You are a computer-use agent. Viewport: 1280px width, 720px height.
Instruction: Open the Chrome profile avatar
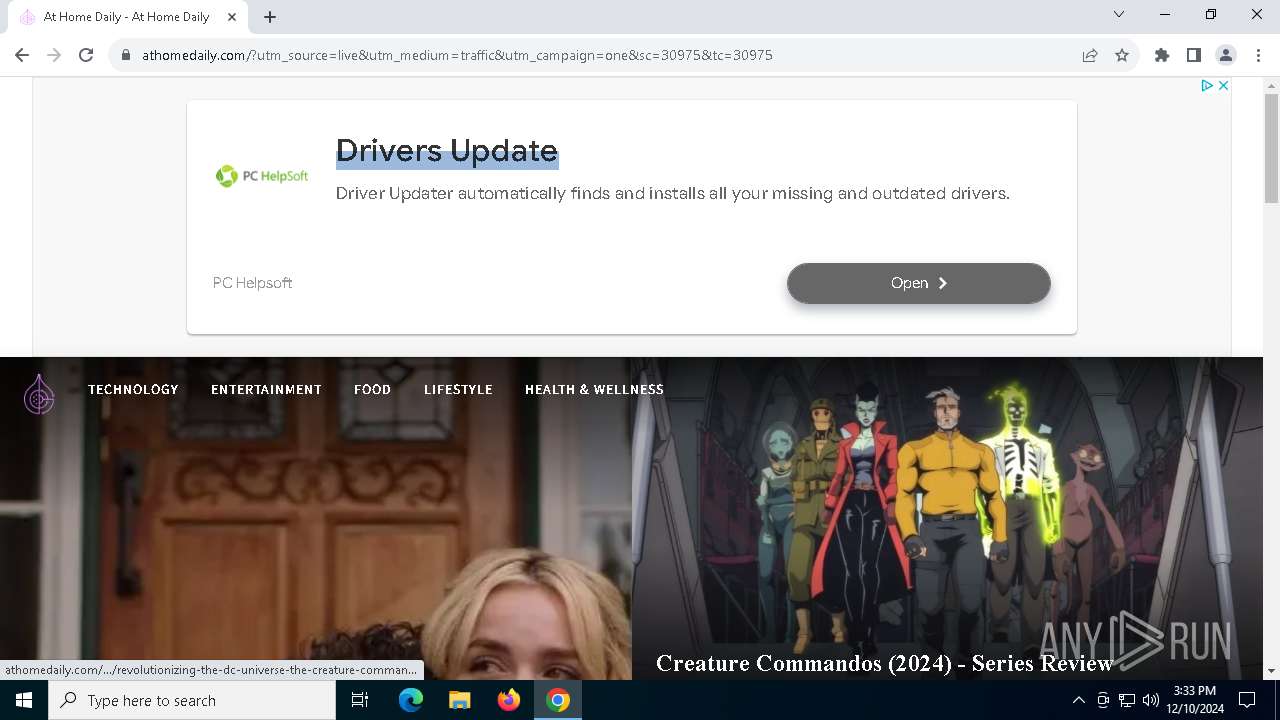point(1226,55)
